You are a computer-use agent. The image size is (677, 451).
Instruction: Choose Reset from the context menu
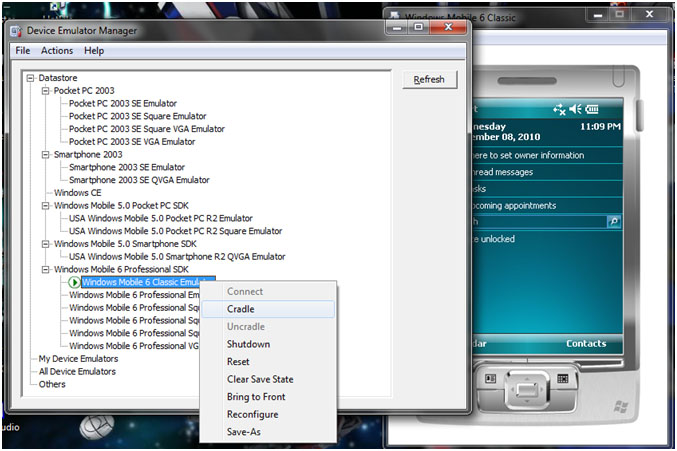click(x=268, y=362)
